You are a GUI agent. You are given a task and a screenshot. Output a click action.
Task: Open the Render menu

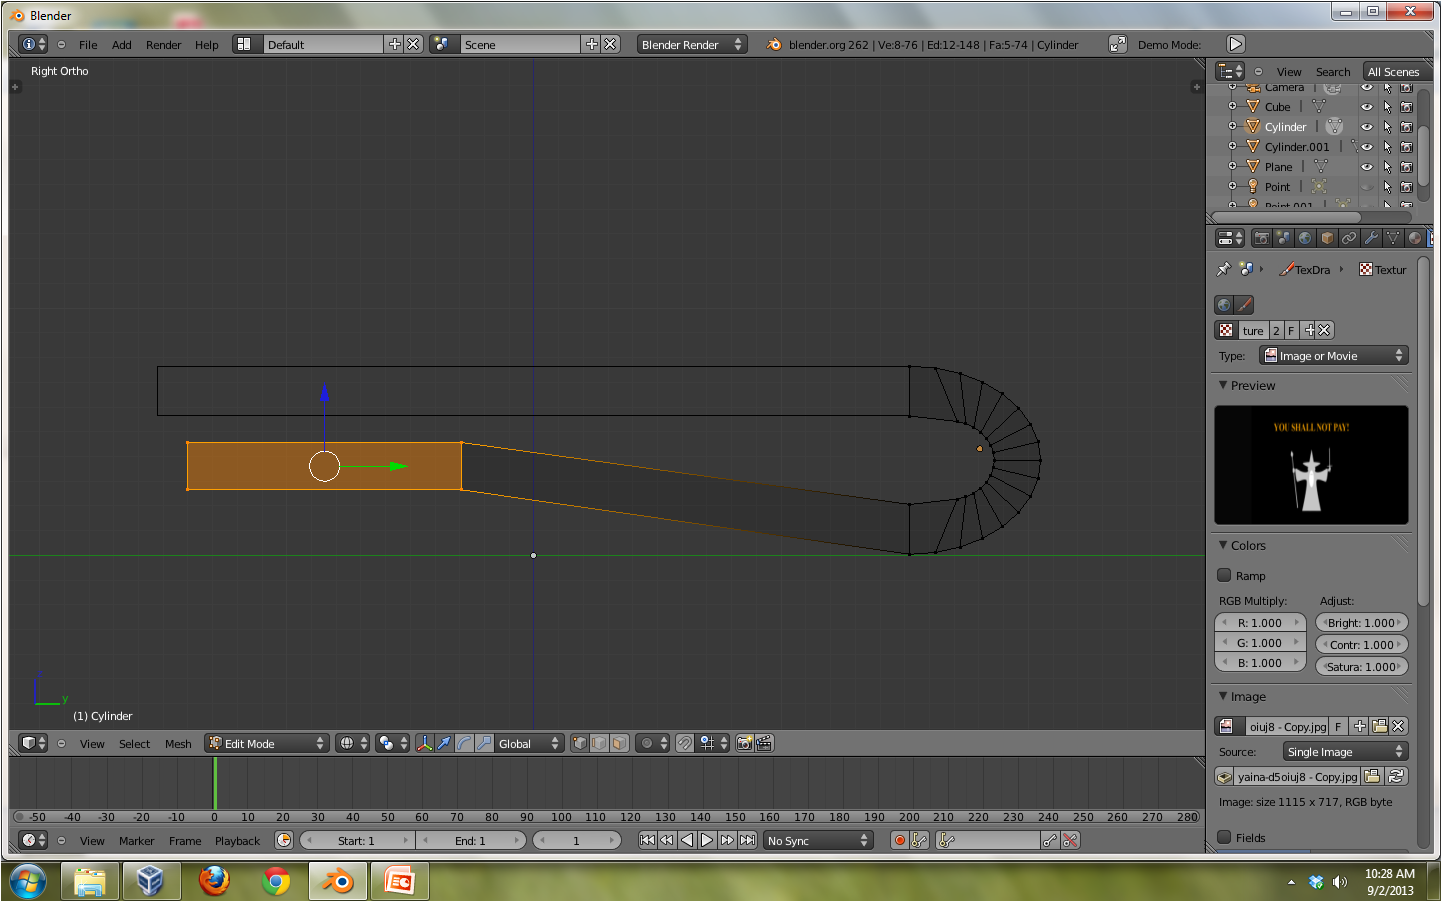[164, 45]
